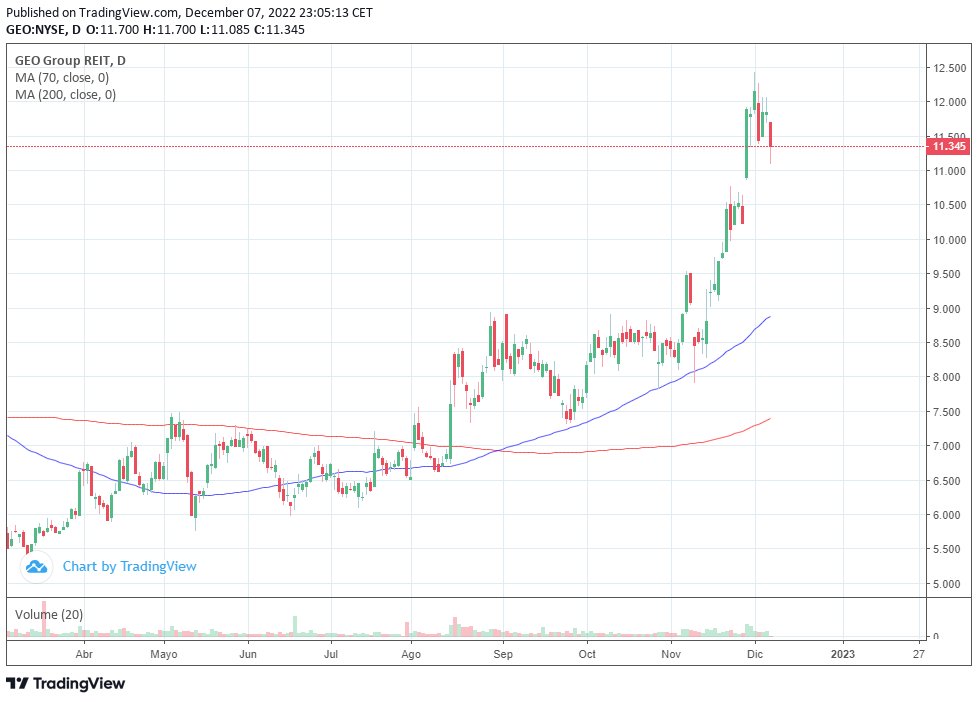Click the 'Jun' date axis label
Image resolution: width=978 pixels, height=702 pixels.
coord(248,655)
